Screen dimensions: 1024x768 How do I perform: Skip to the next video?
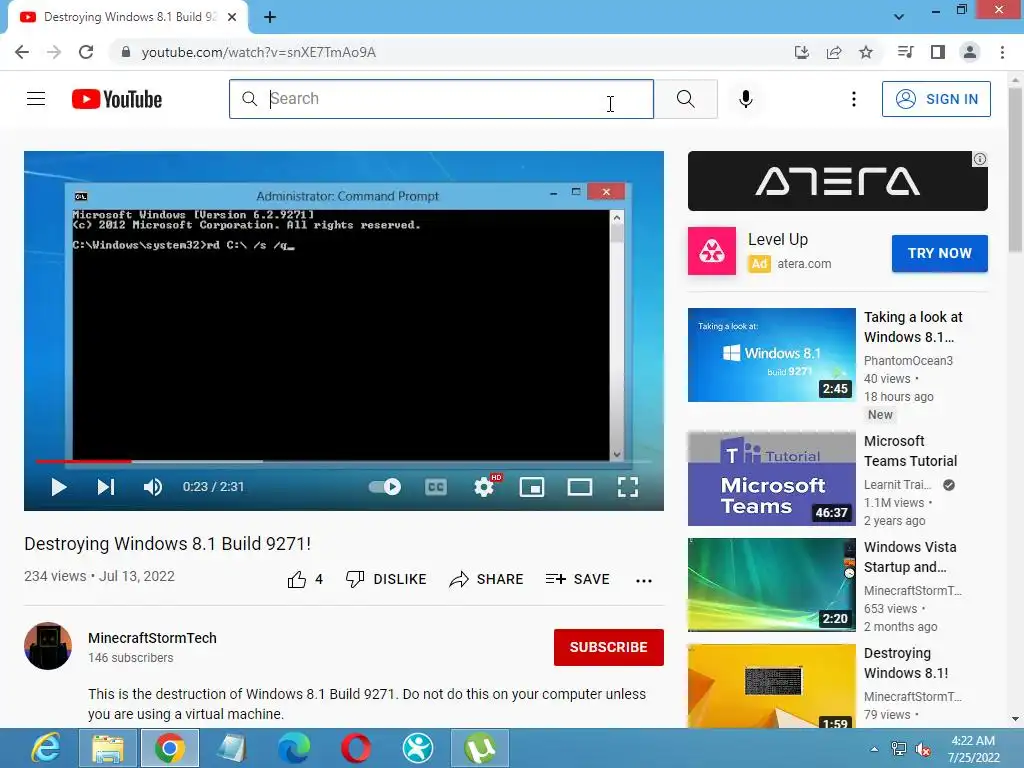[x=106, y=487]
